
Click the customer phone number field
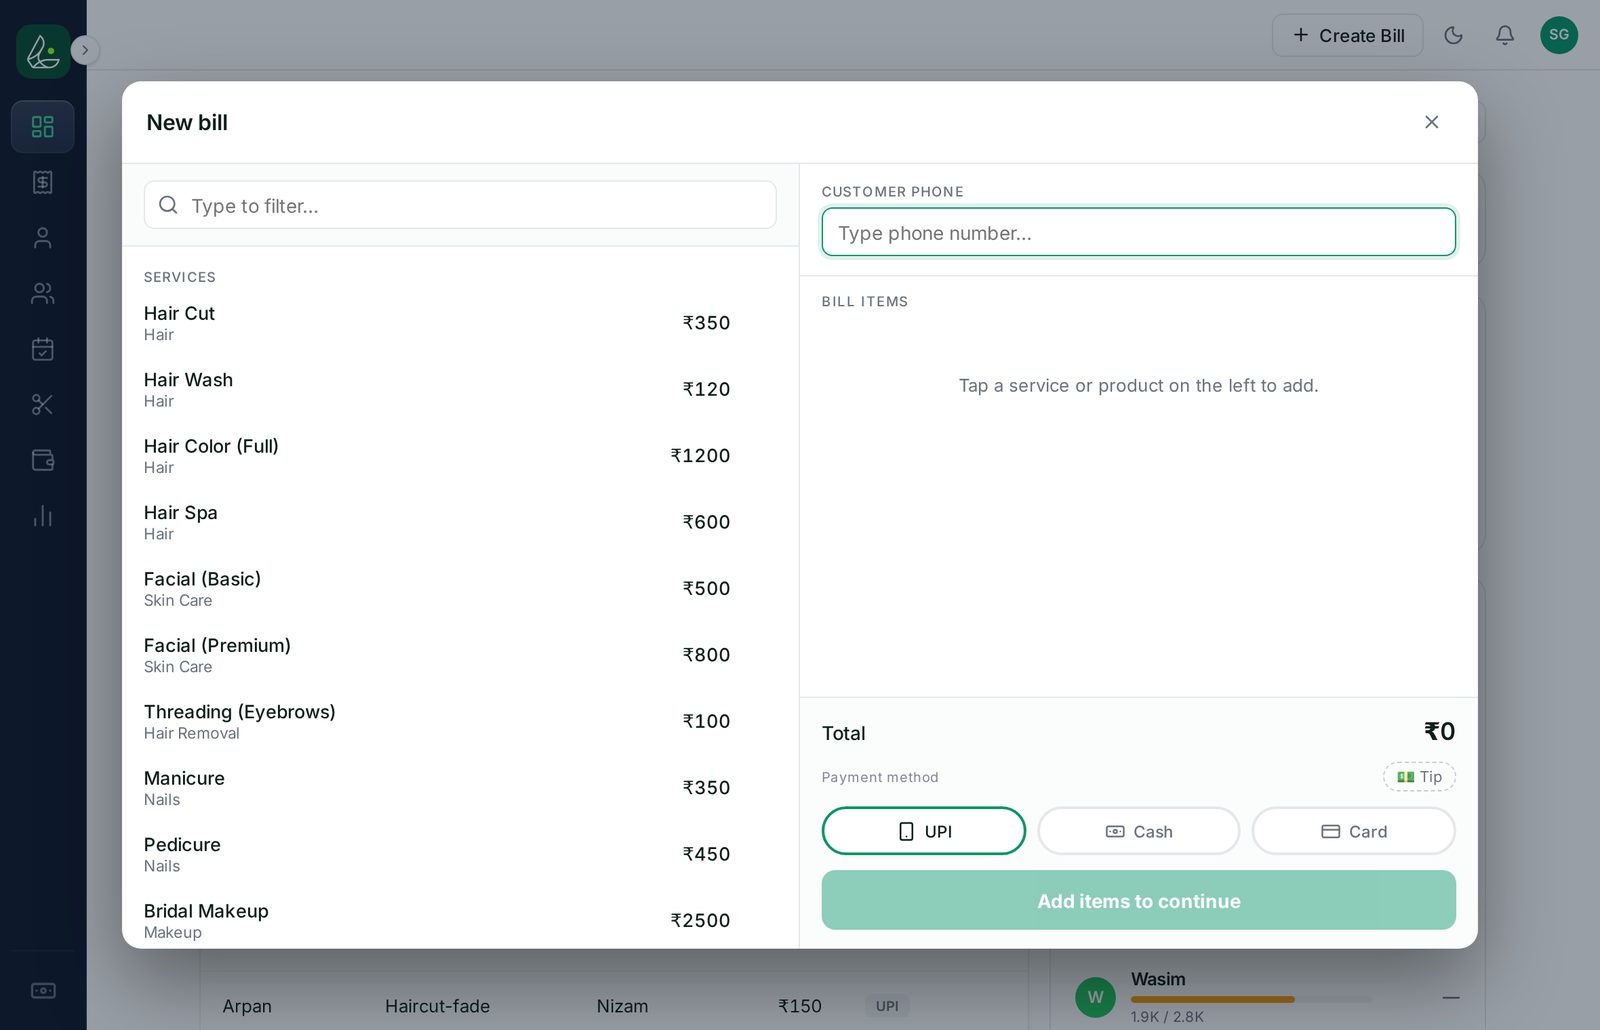click(1139, 232)
